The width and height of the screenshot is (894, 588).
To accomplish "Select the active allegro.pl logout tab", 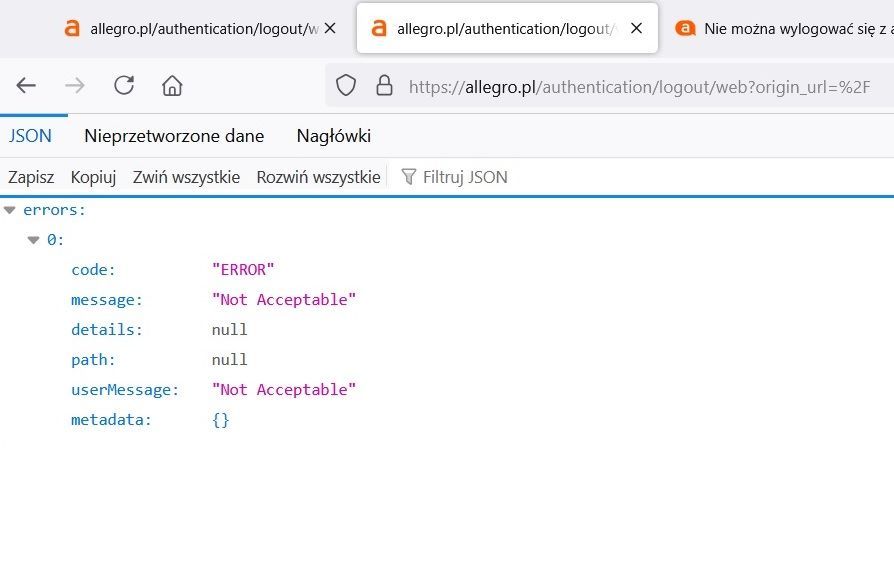I will click(x=507, y=29).
